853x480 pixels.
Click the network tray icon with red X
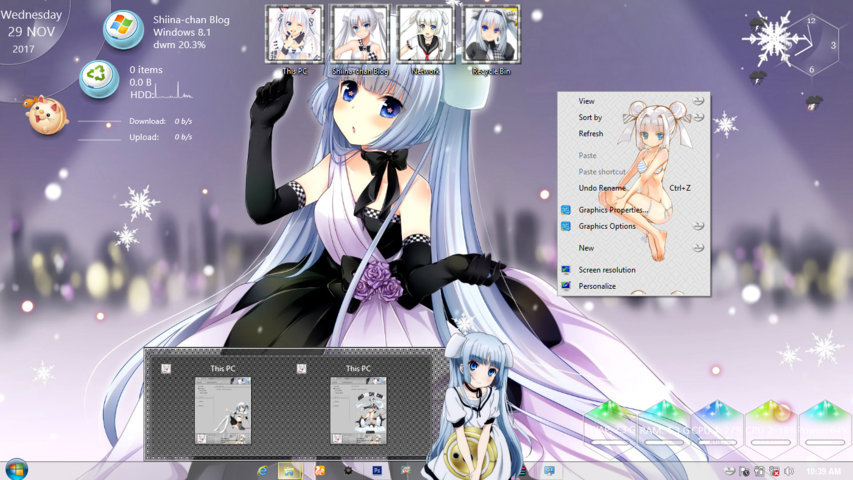tap(774, 471)
